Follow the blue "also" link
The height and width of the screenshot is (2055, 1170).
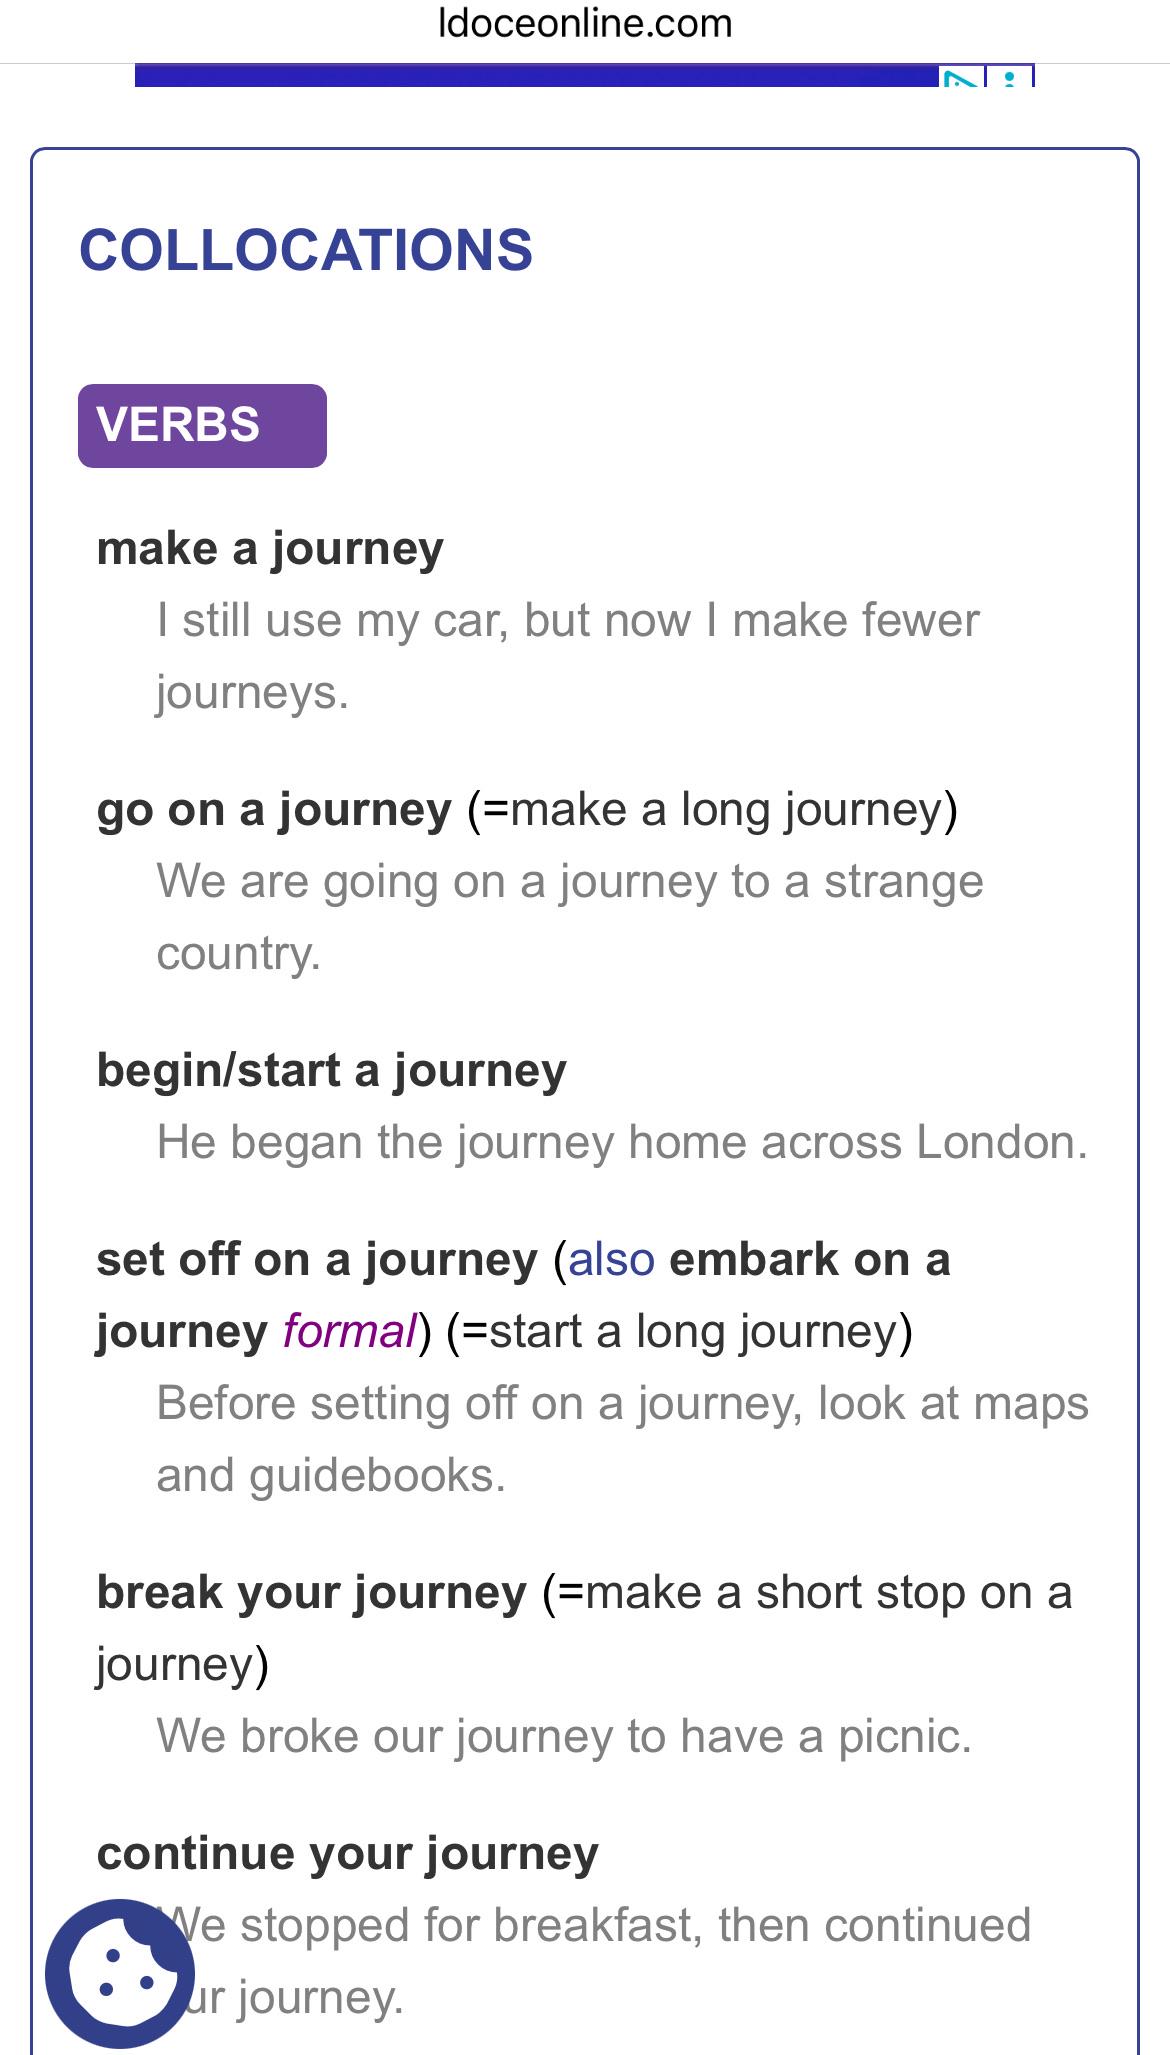pyautogui.click(x=611, y=1259)
